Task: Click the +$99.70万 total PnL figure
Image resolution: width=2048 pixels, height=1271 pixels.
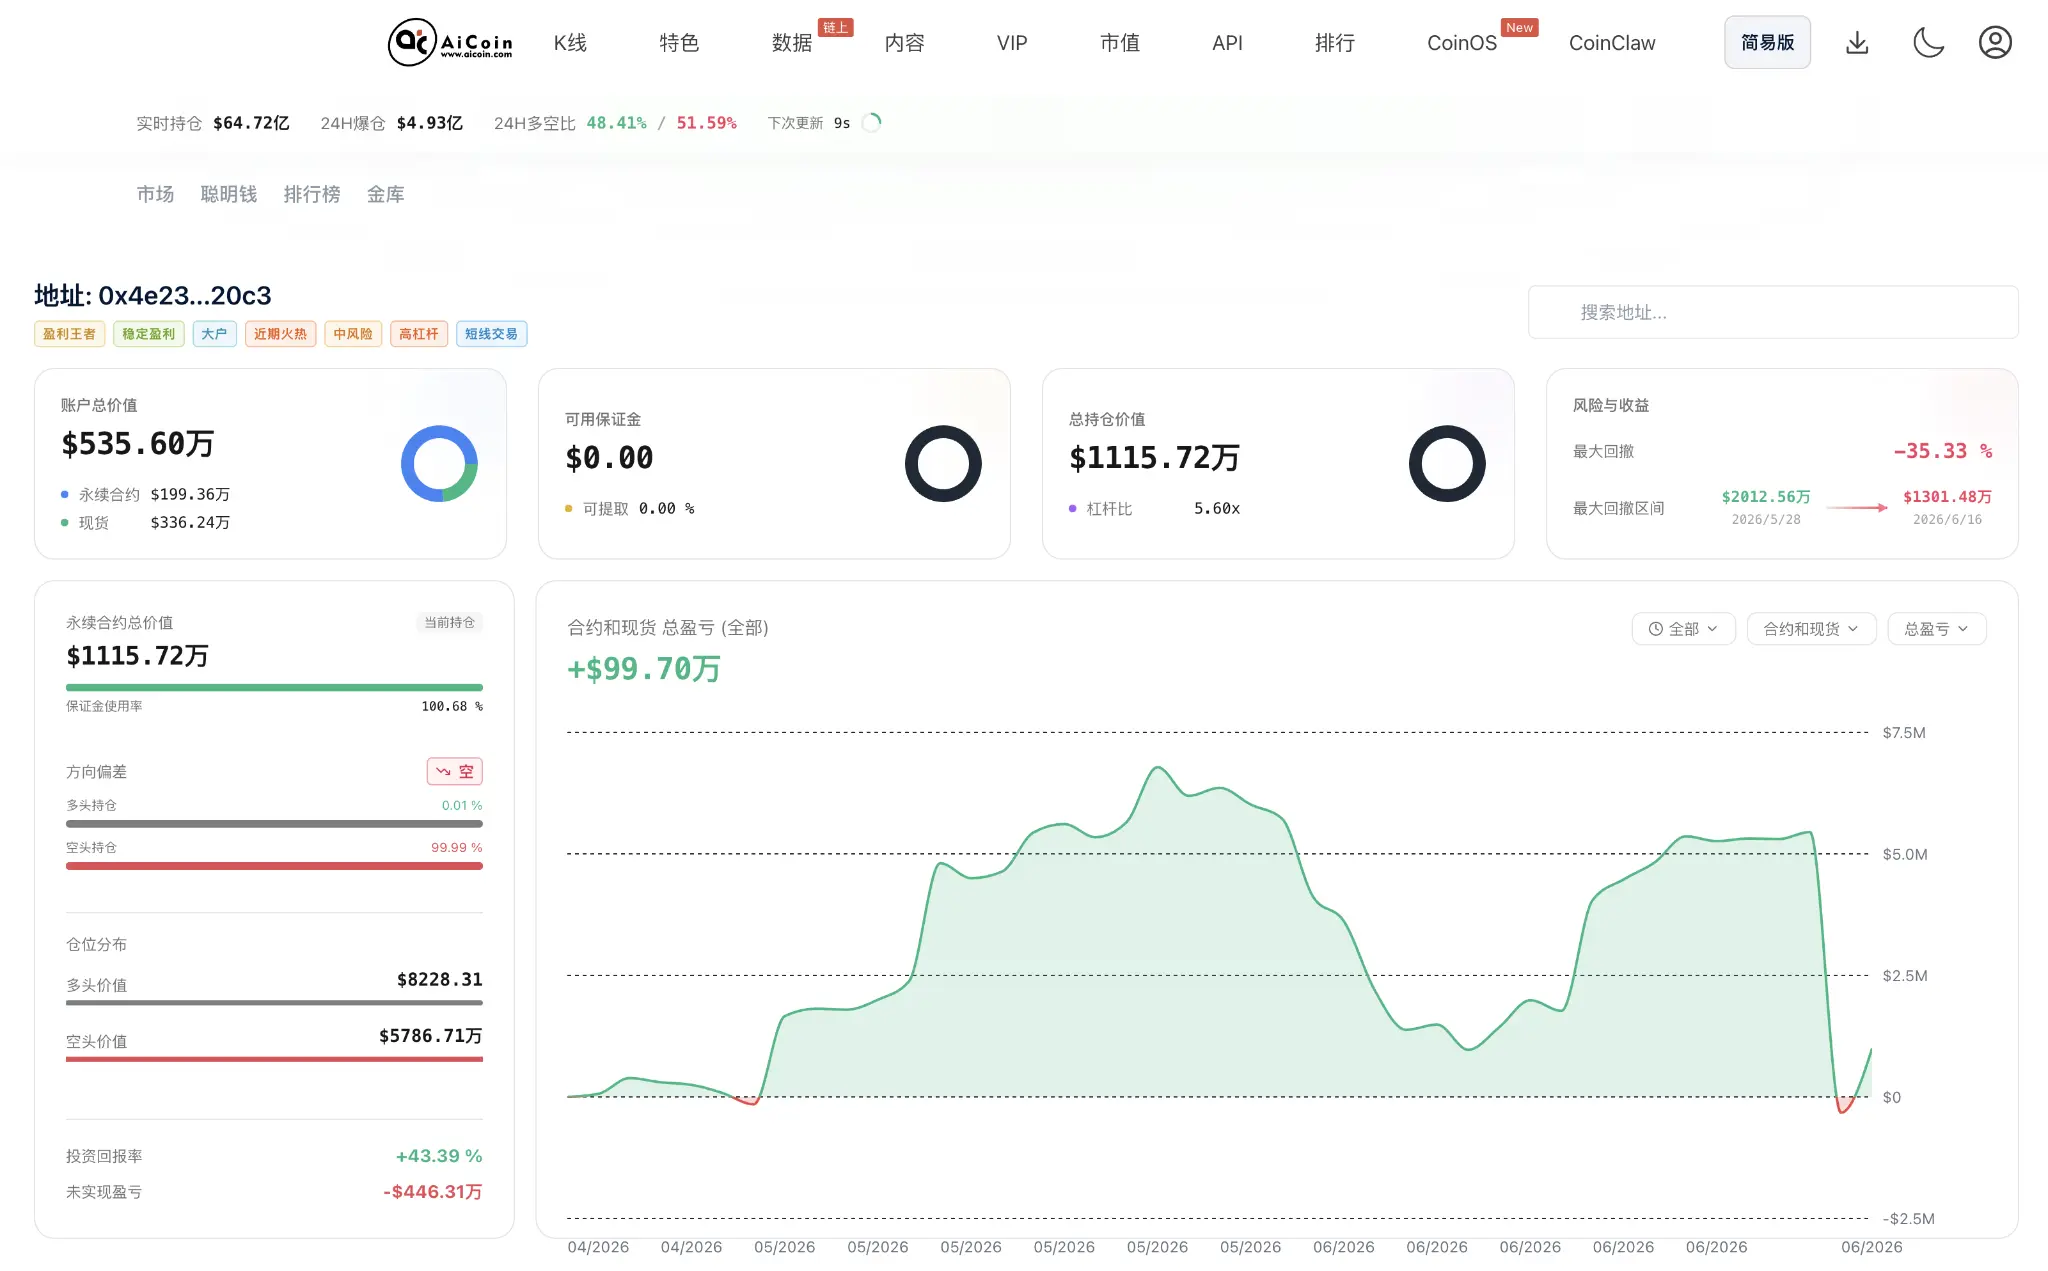Action: pyautogui.click(x=644, y=668)
